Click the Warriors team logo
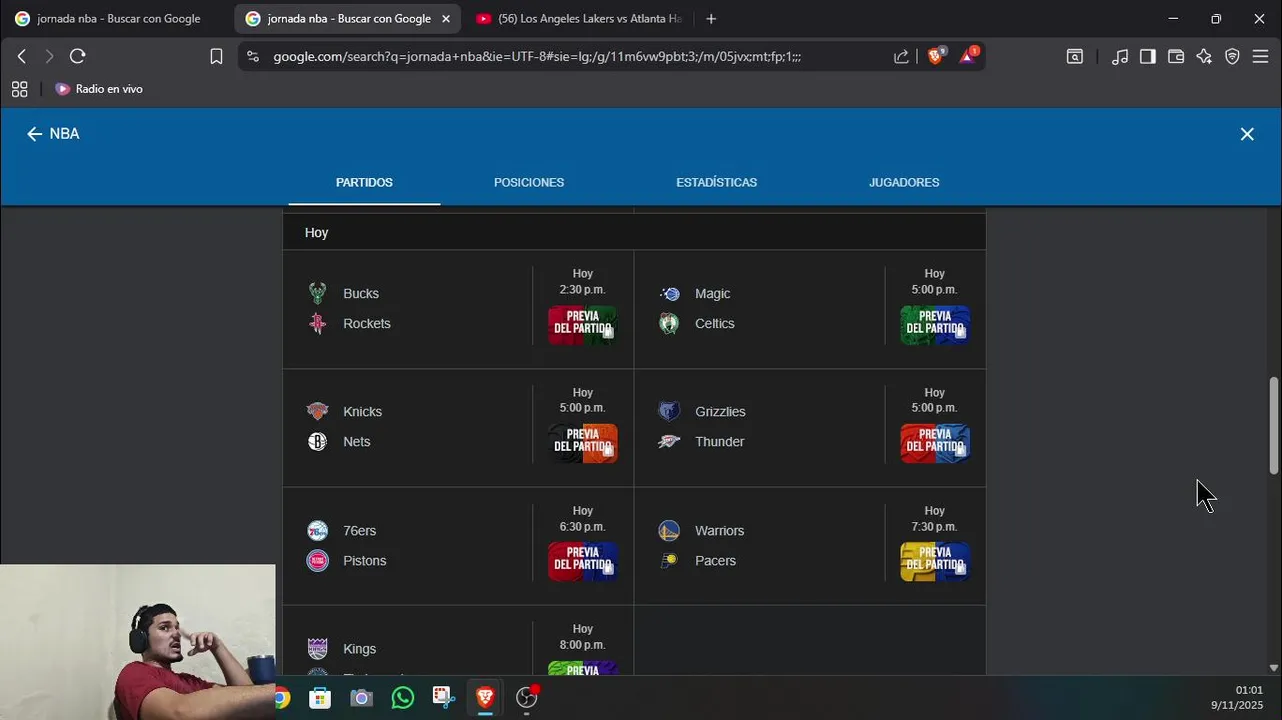Screen dimensions: 1282x720 [x=669, y=530]
